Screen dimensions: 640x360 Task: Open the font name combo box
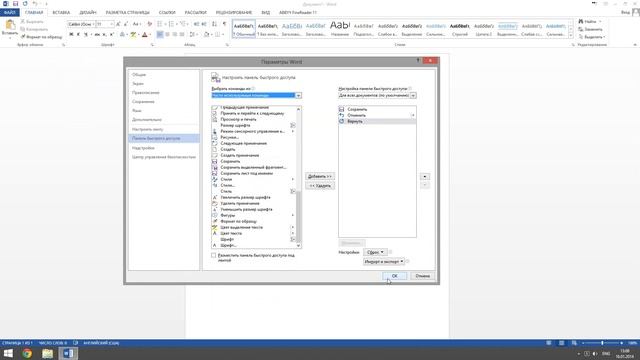pos(81,24)
